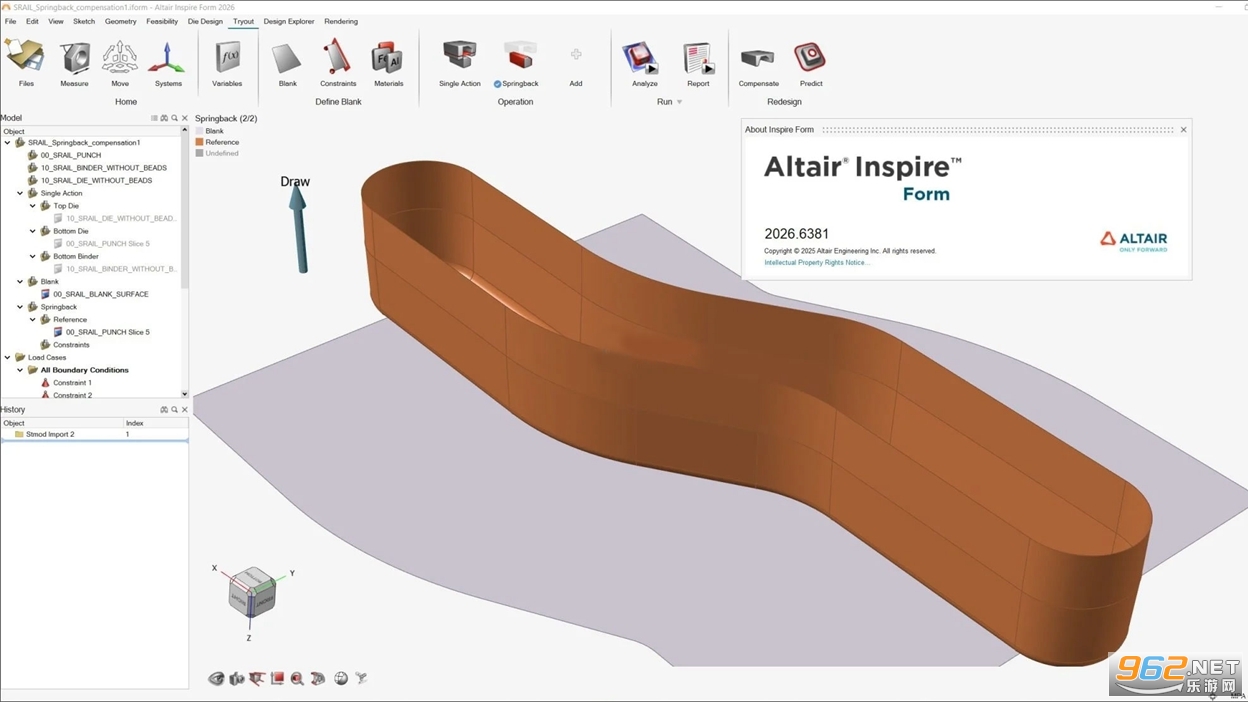
Task: Open the Variables tool
Action: pyautogui.click(x=227, y=57)
